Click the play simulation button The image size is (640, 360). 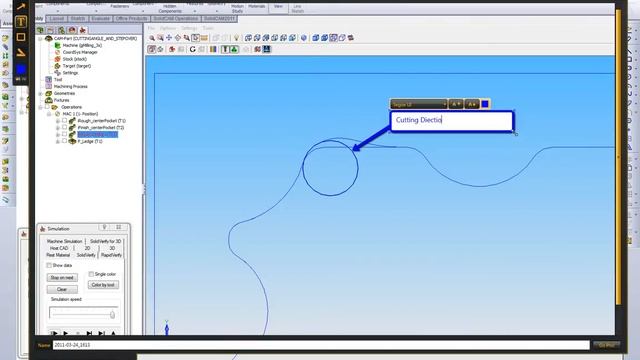point(66,333)
